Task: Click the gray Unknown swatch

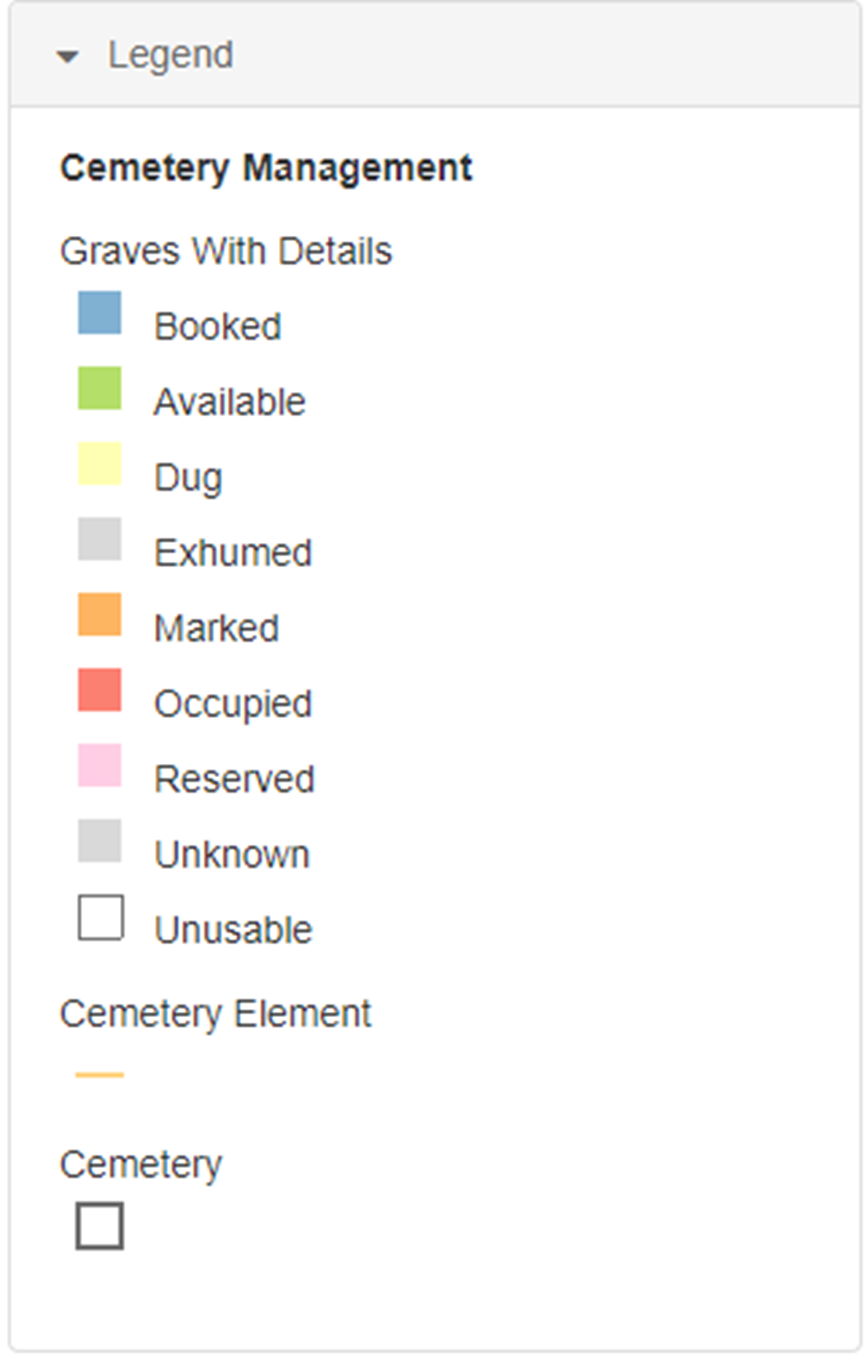Action: 100,841
